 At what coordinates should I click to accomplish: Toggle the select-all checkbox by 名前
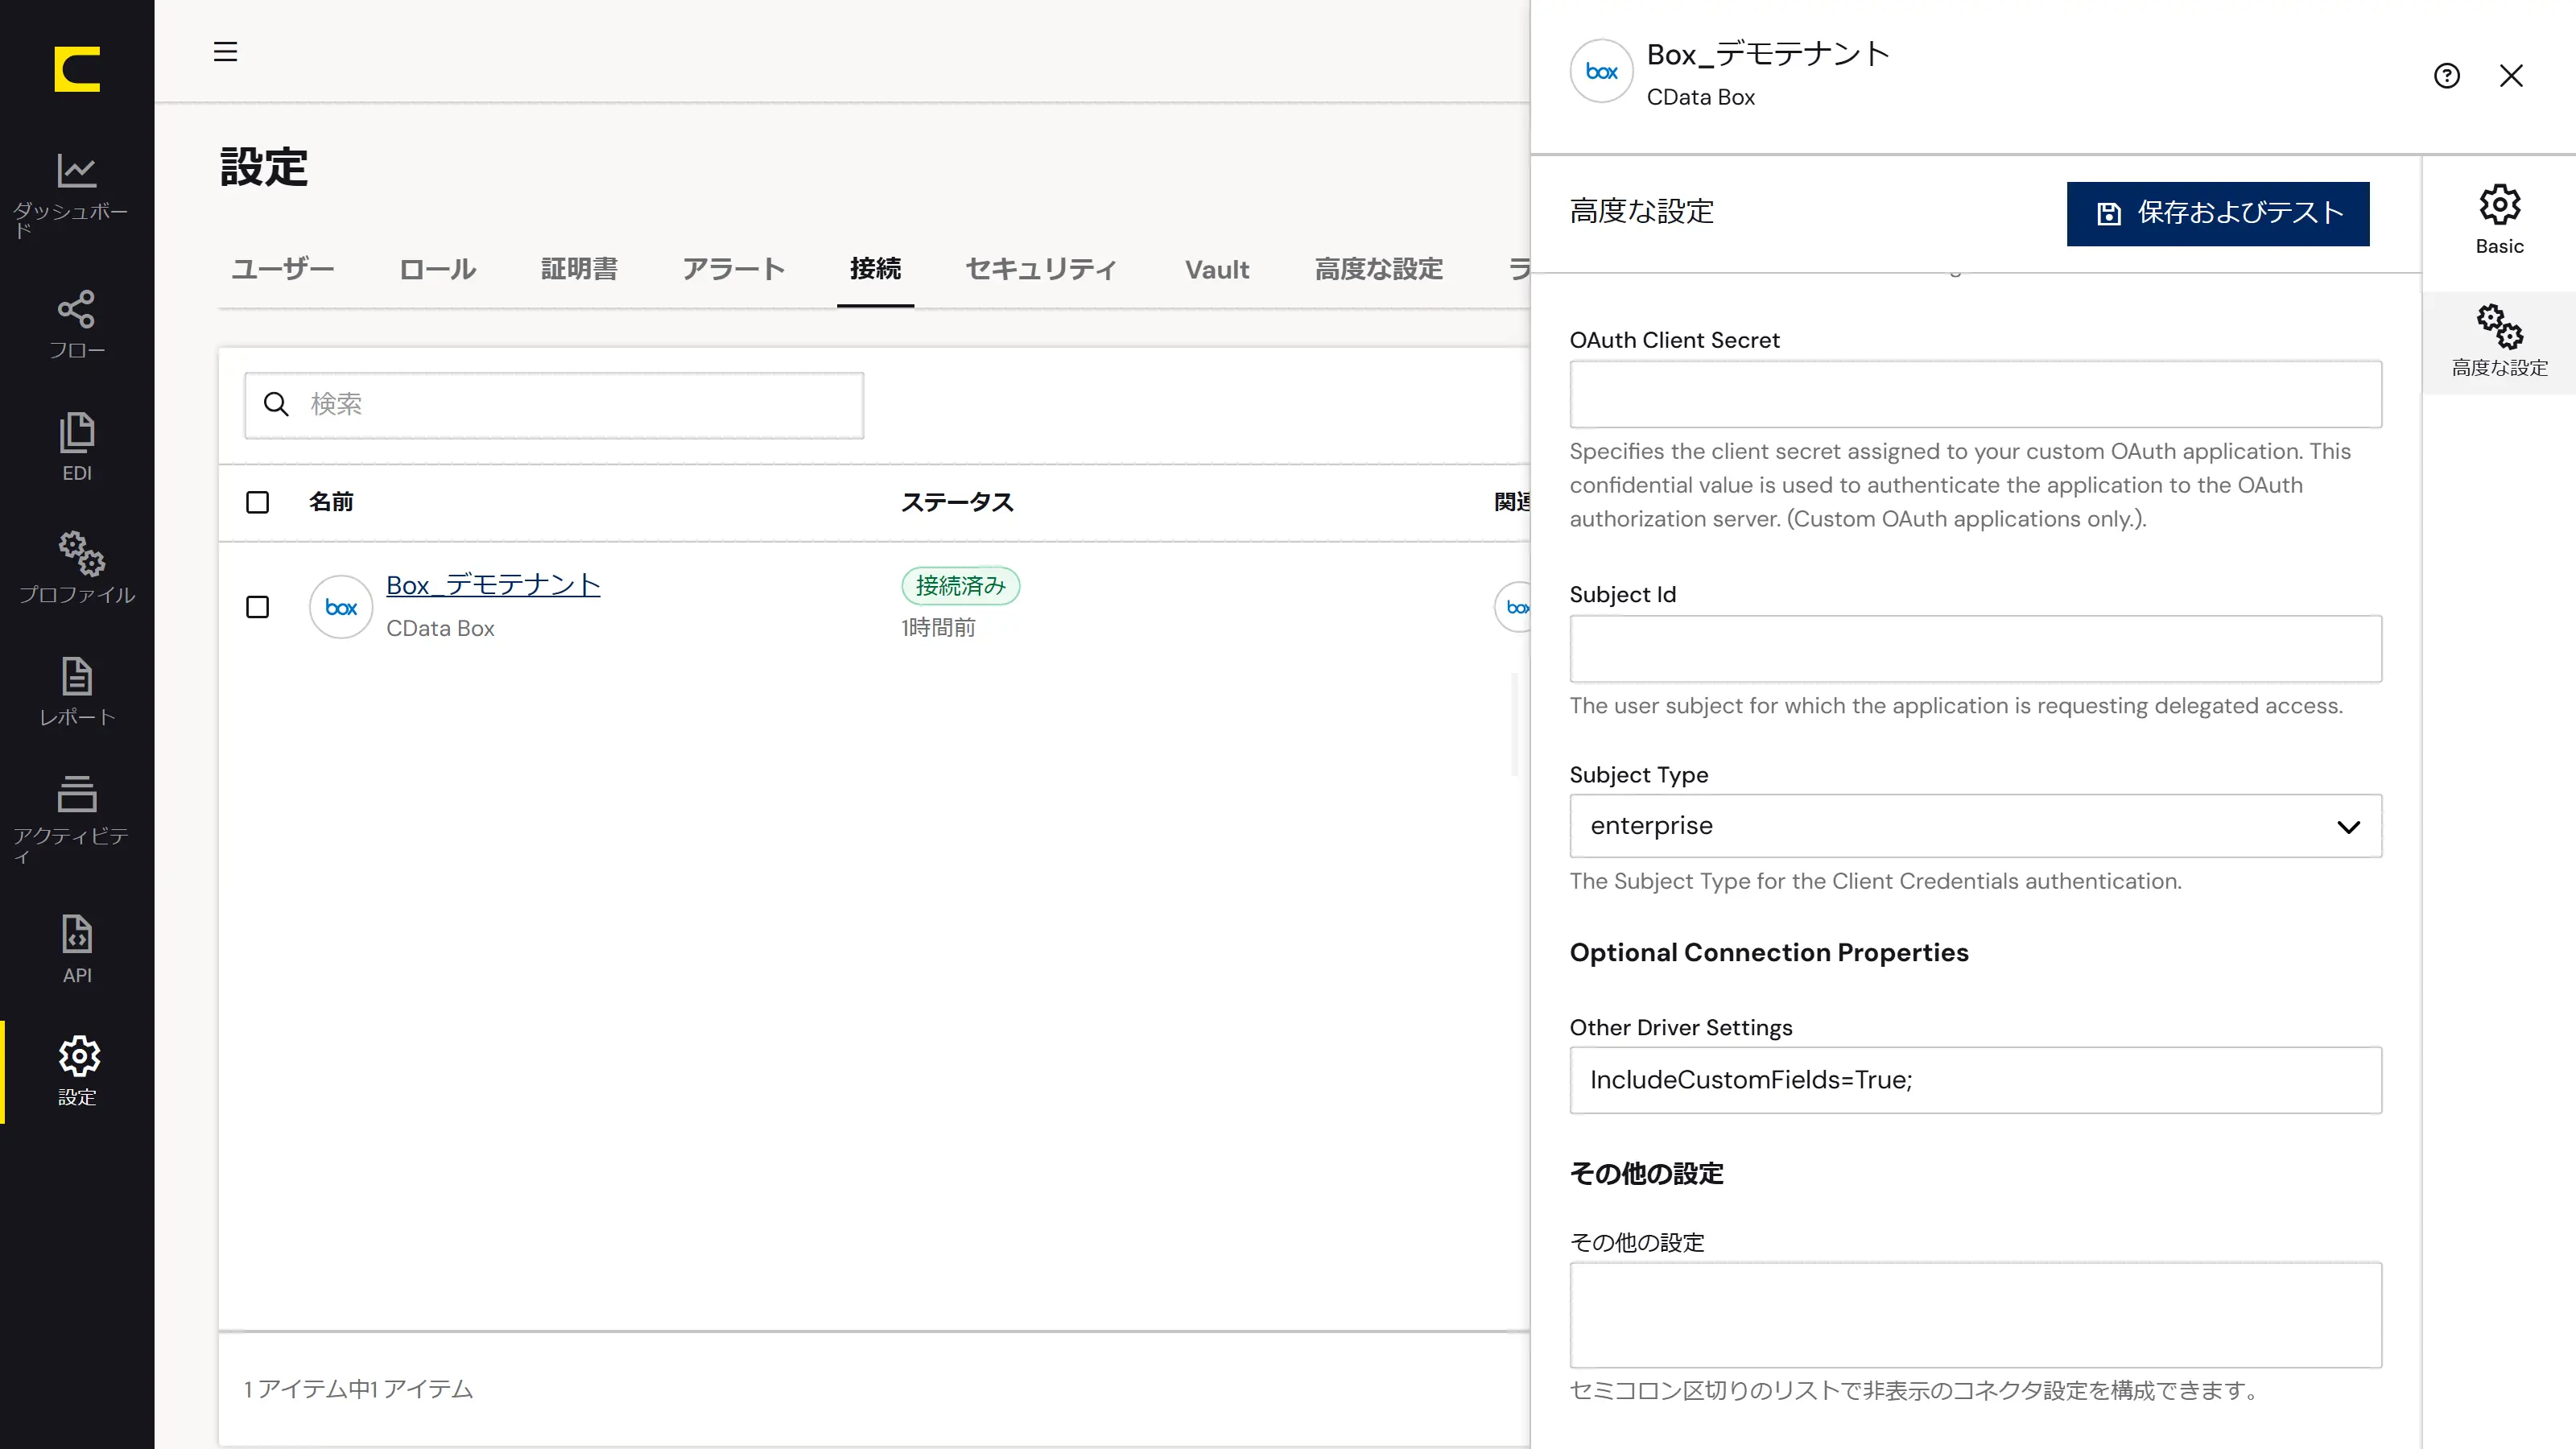(258, 502)
